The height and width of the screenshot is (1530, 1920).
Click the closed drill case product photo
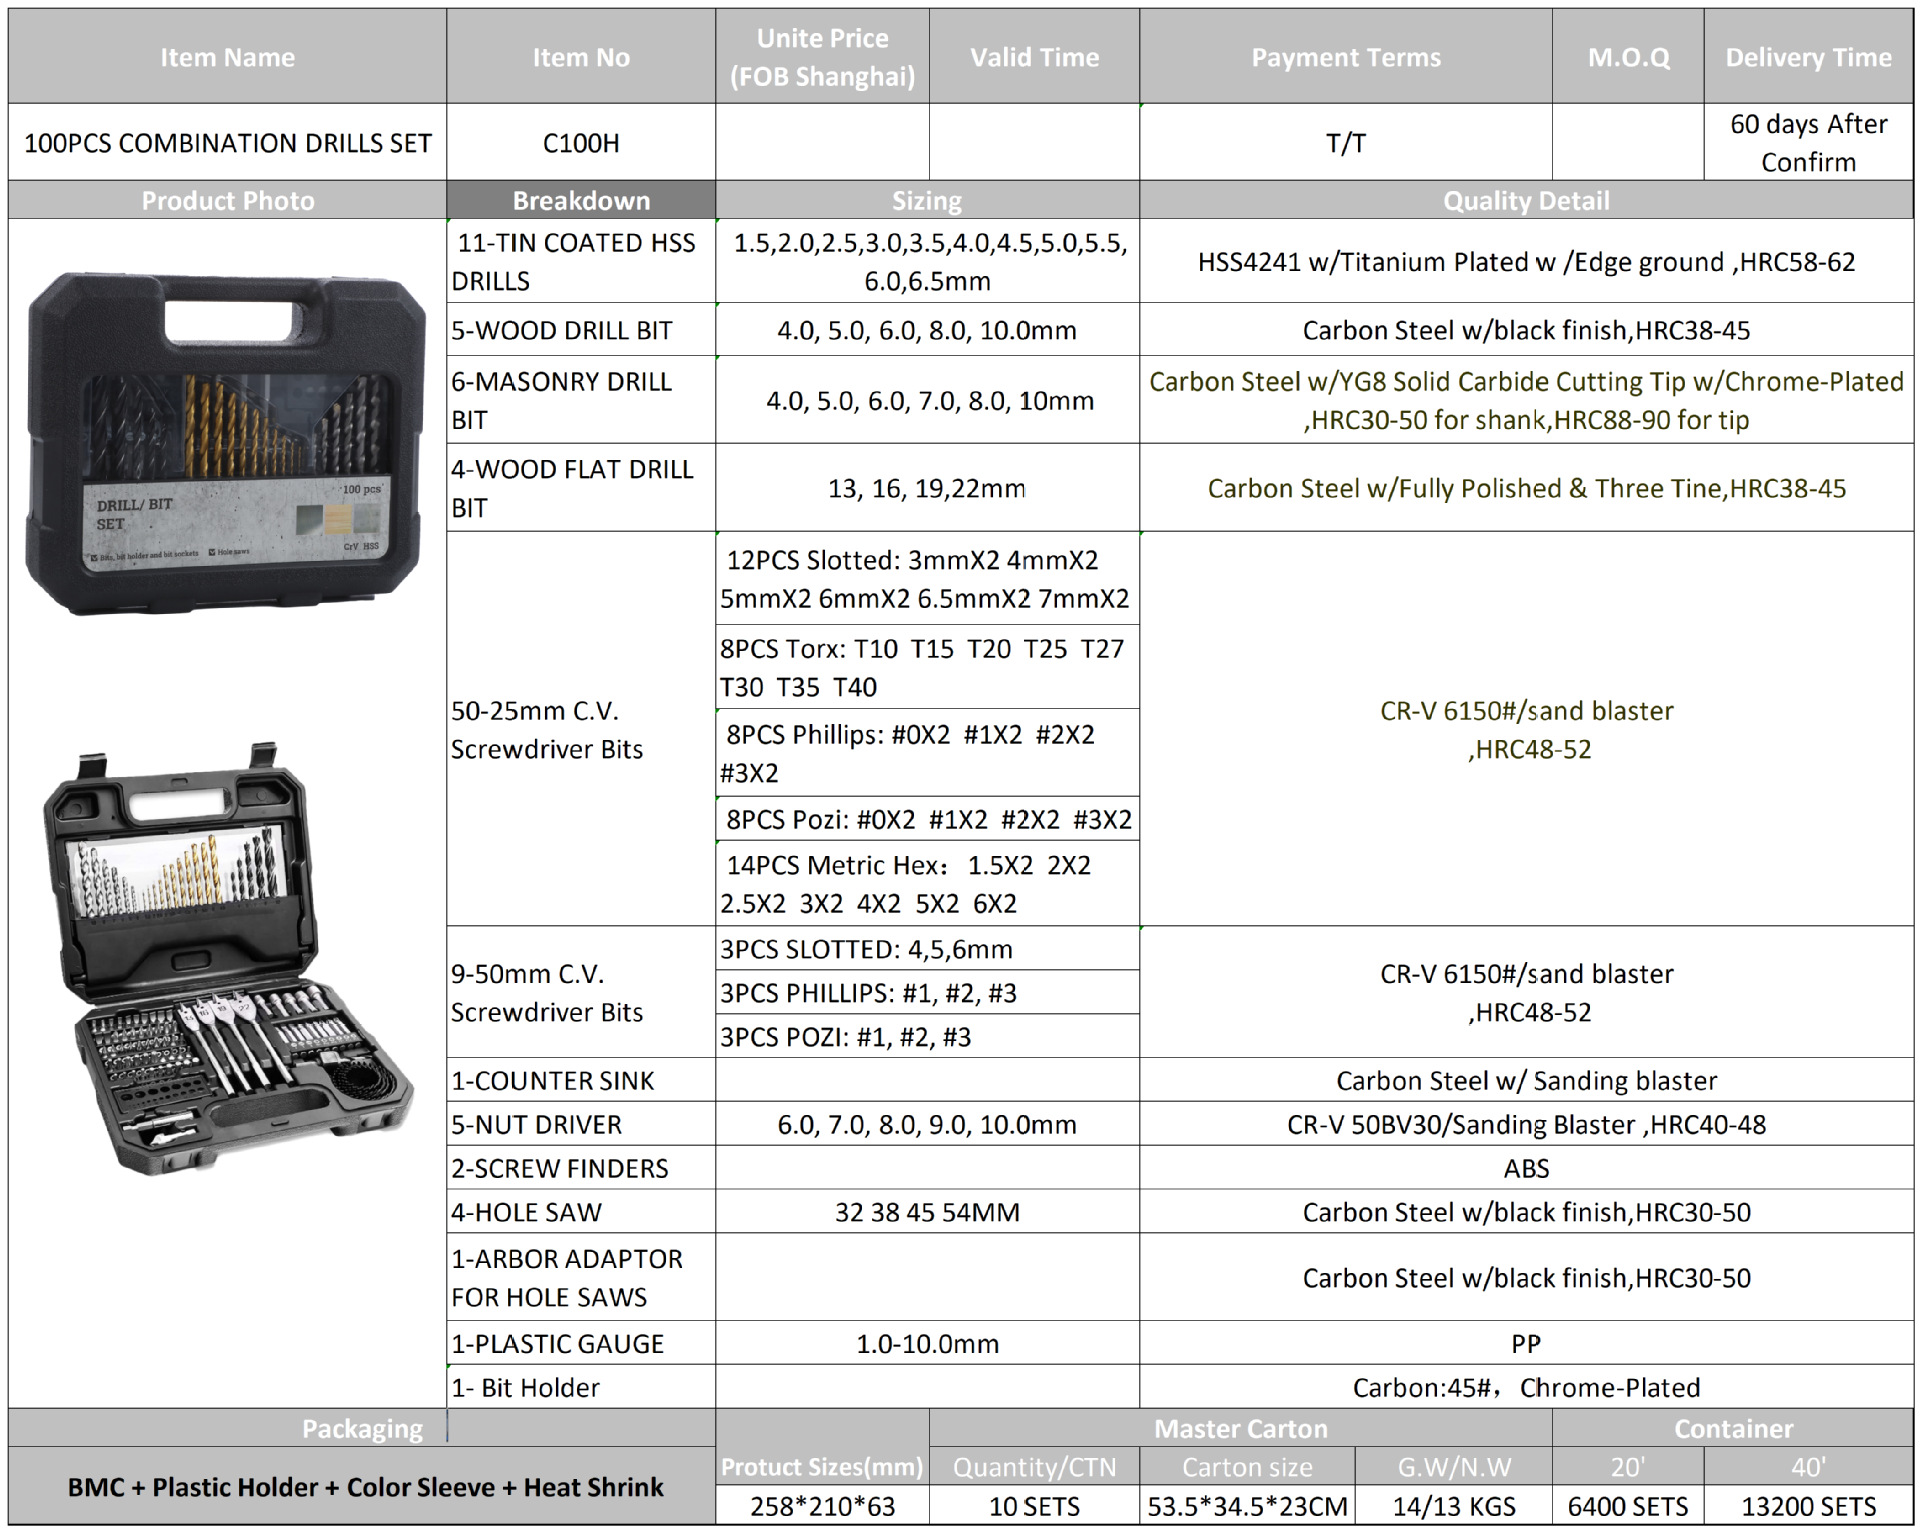click(x=226, y=443)
